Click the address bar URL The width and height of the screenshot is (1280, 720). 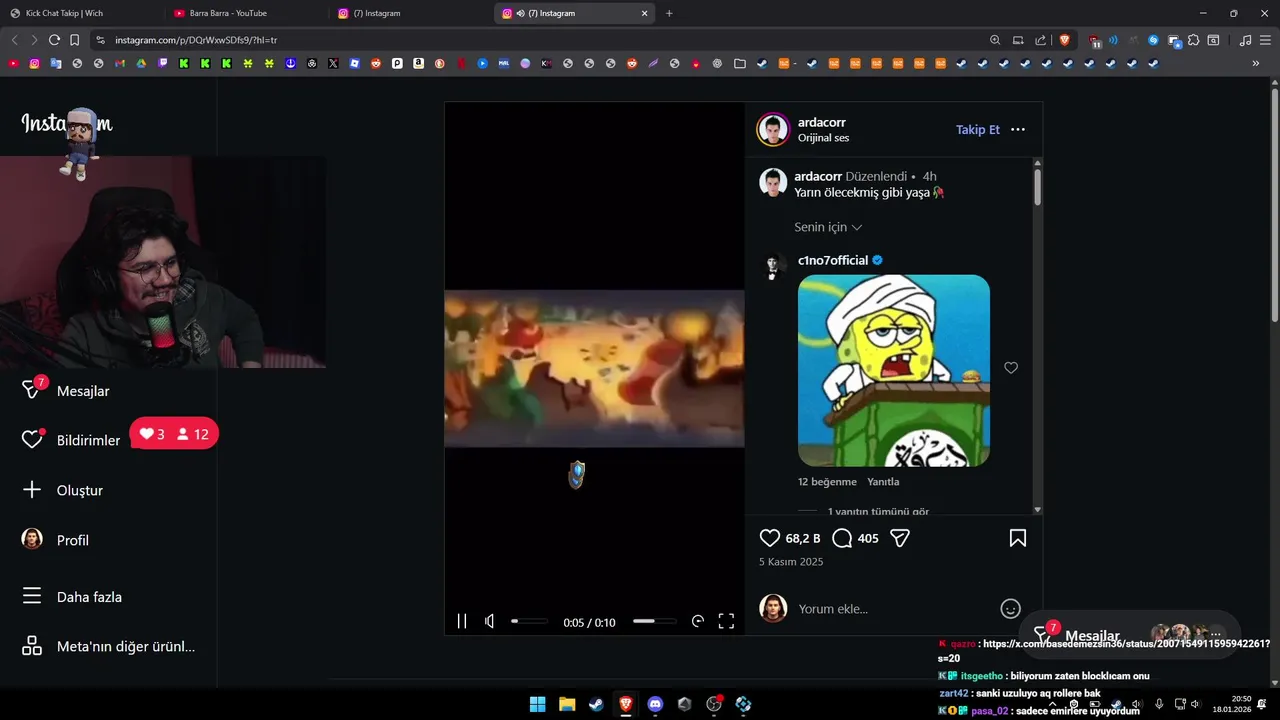196,40
